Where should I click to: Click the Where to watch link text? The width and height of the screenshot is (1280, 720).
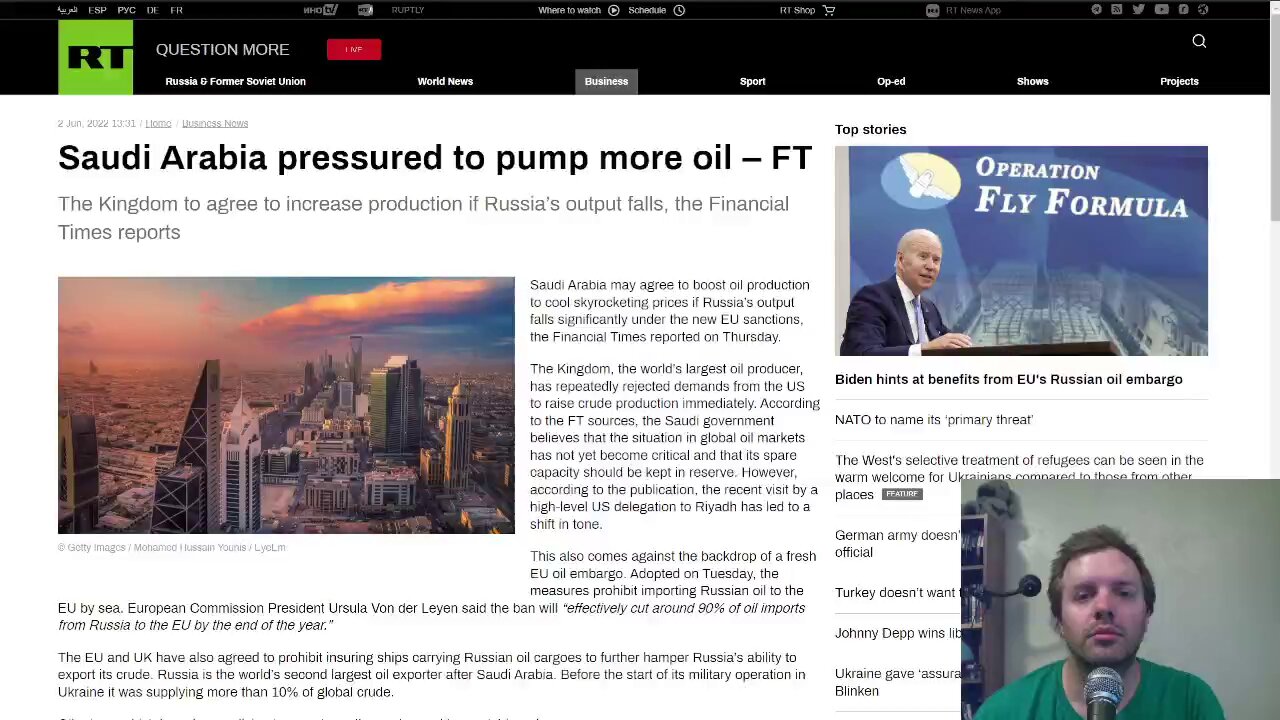point(570,10)
